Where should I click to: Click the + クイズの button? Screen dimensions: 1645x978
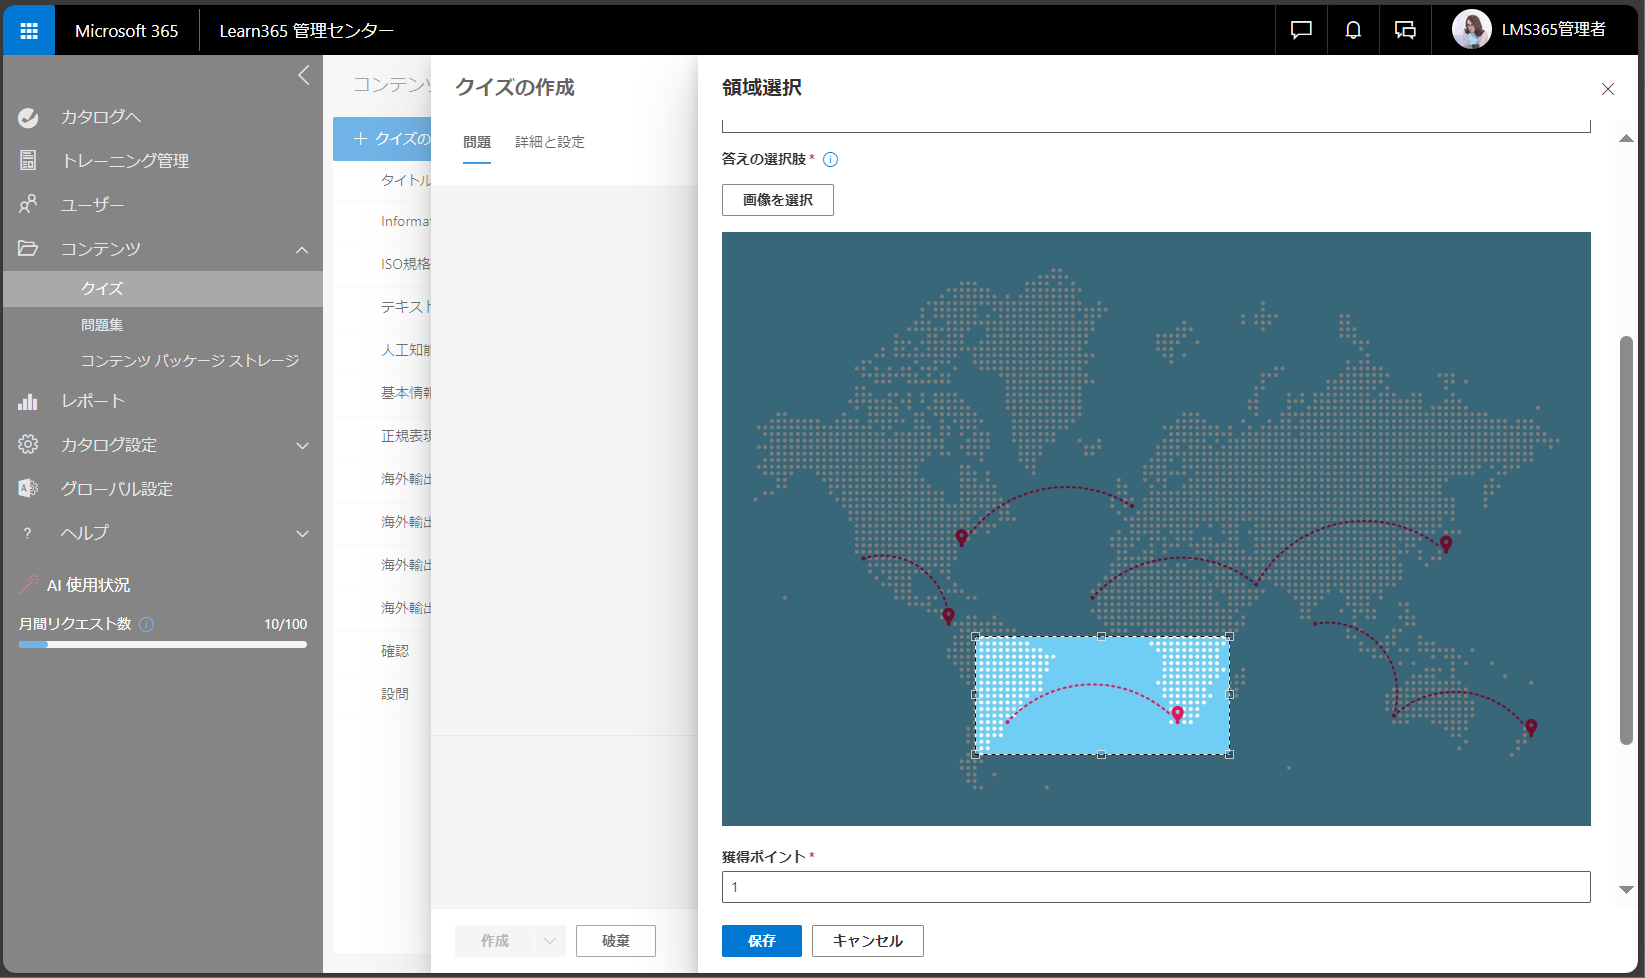coord(382,139)
